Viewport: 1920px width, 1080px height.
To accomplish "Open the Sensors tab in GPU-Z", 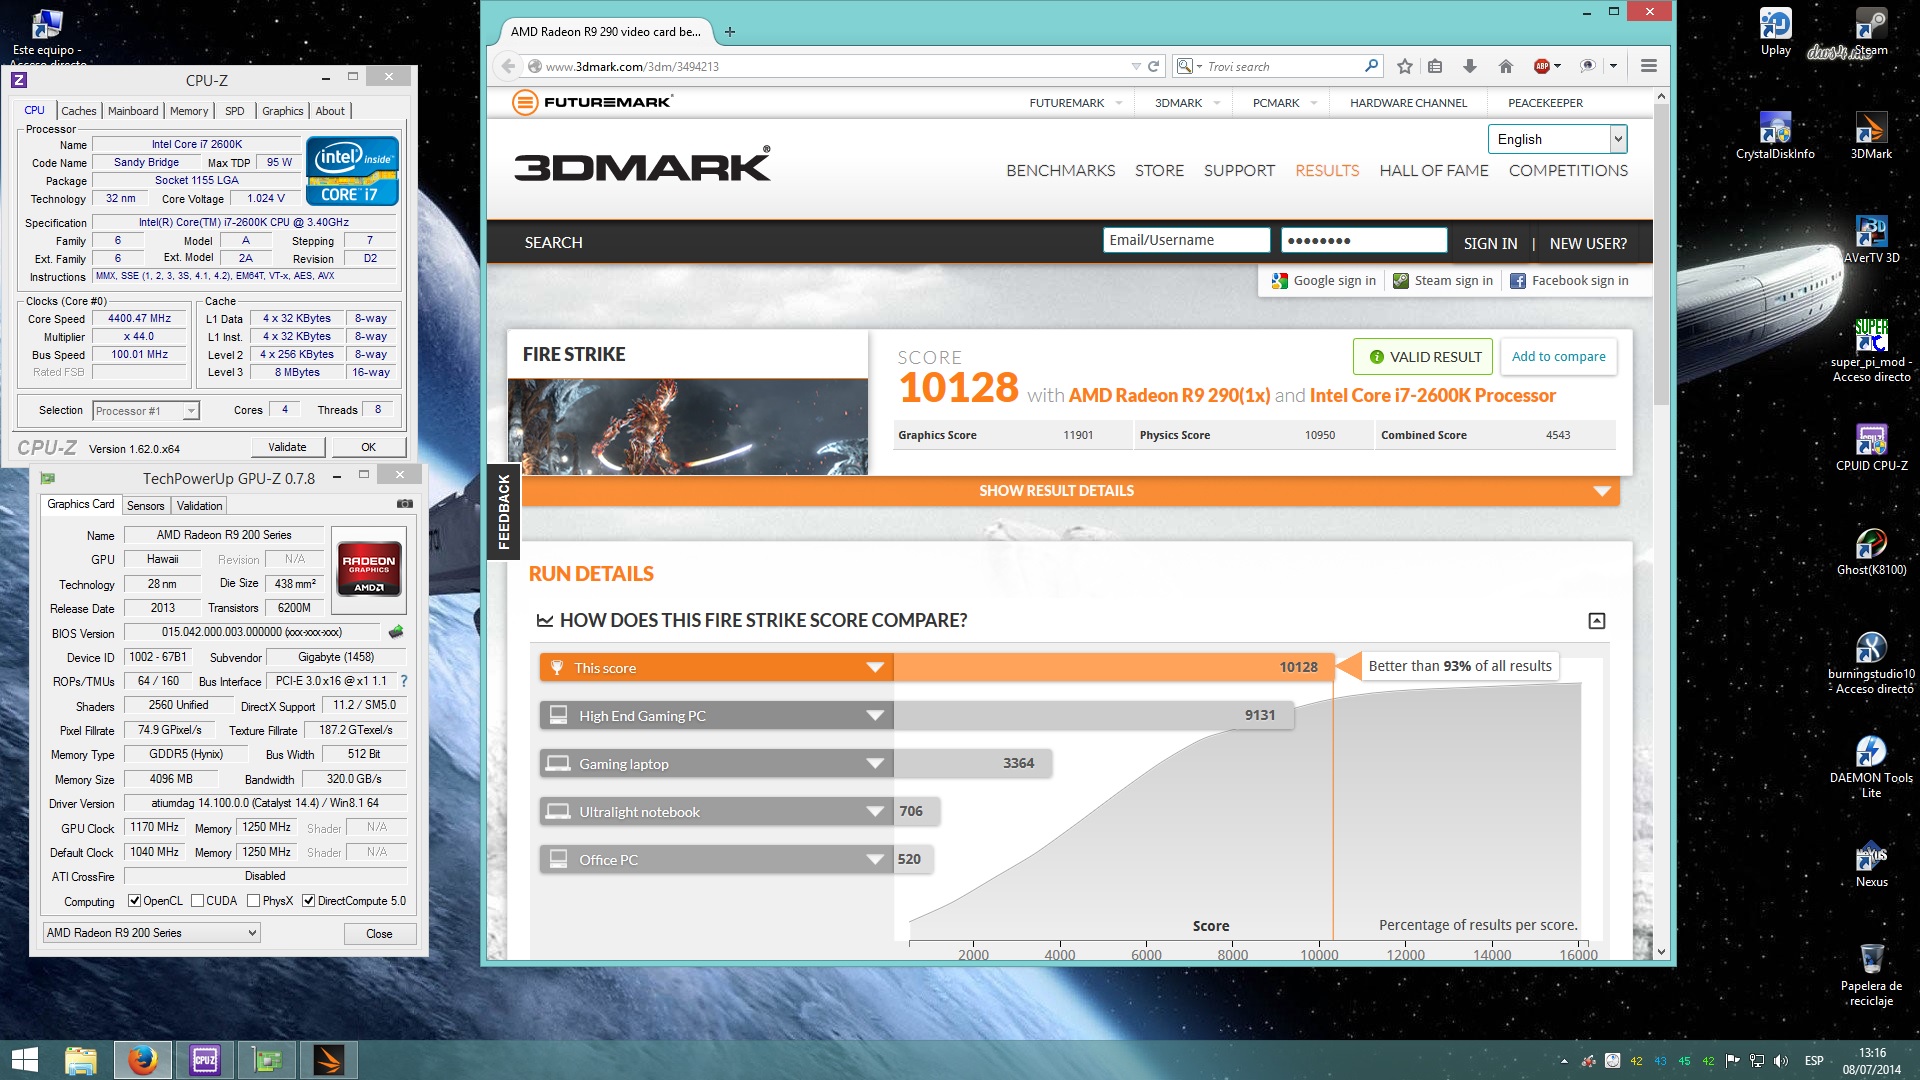I will [145, 506].
